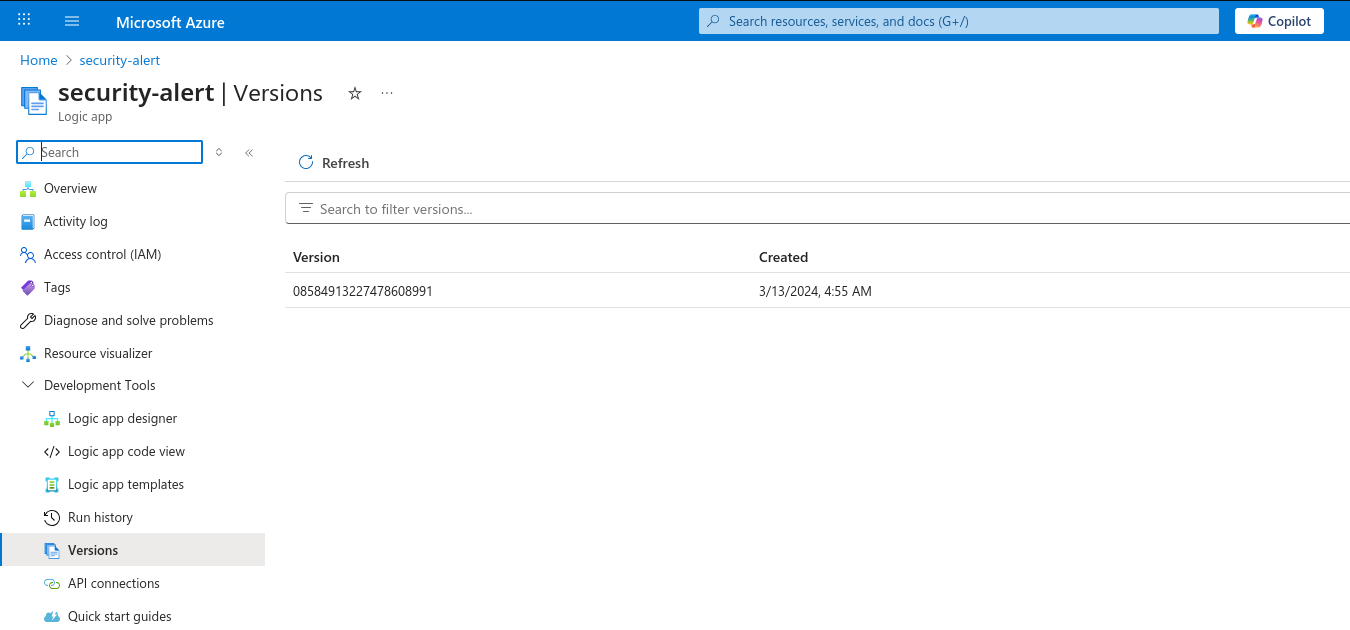Click the sidebar menu search field
1350x630 pixels.
coord(110,152)
